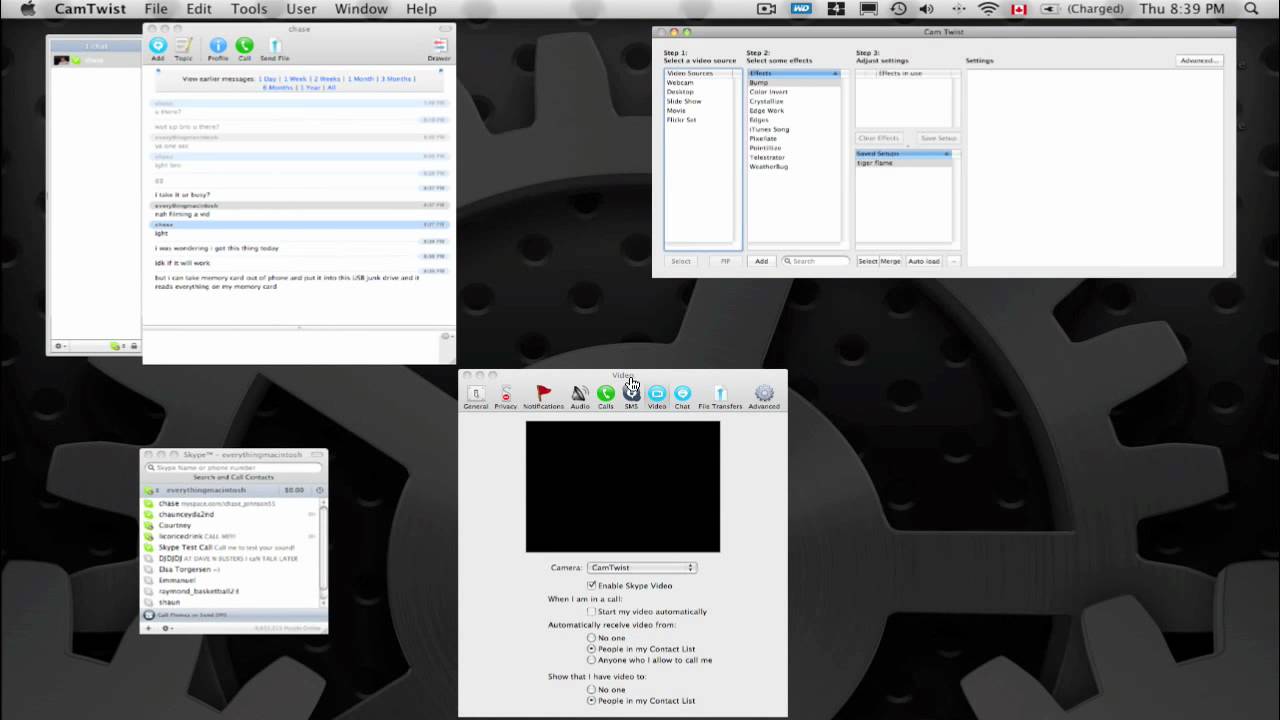Click 1 Week earlier messages link

pyautogui.click(x=296, y=78)
